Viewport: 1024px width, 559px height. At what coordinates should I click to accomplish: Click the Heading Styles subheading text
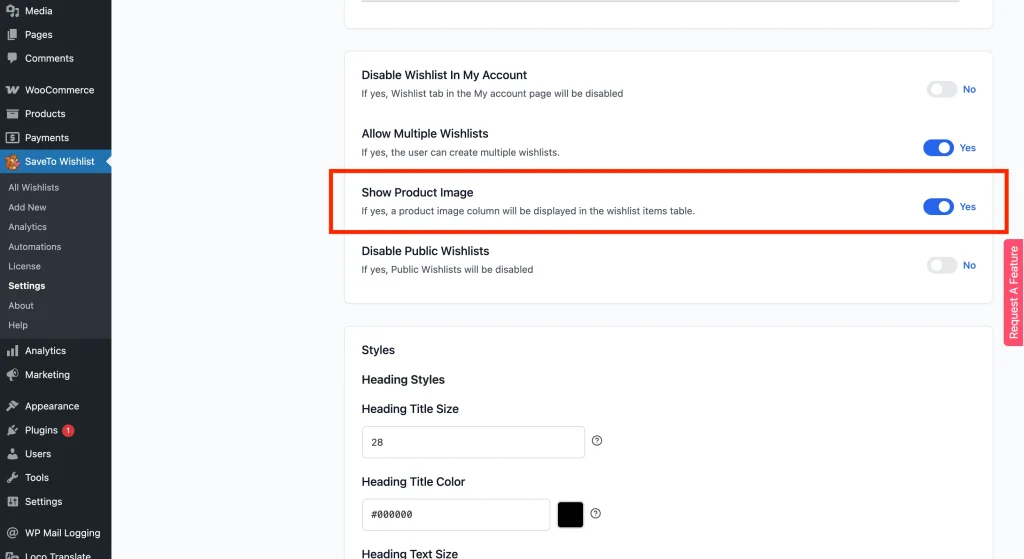[403, 379]
